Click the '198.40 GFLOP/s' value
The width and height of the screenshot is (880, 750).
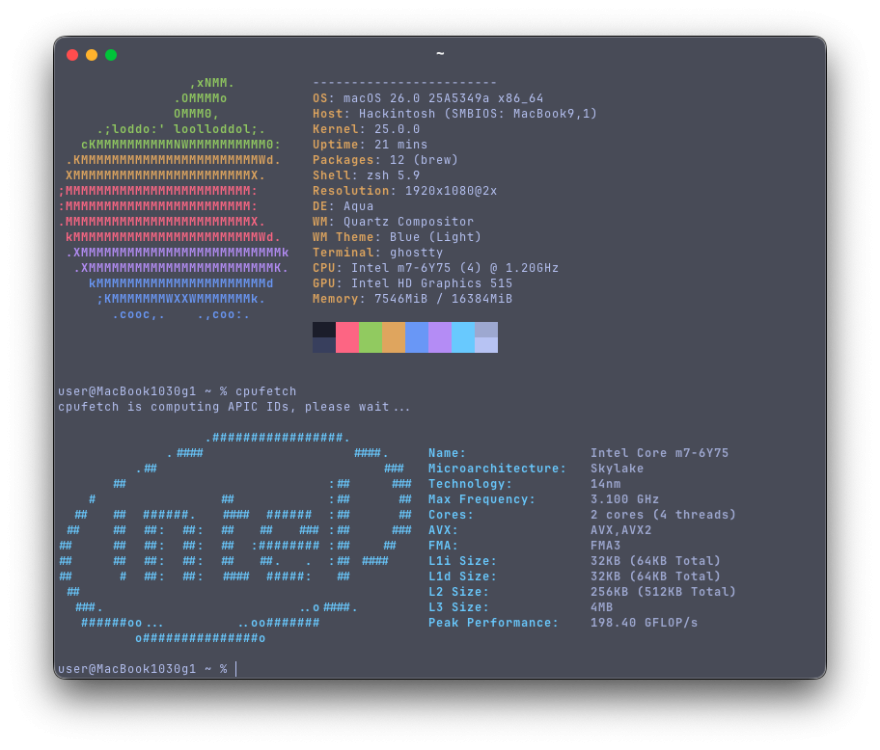[x=644, y=623]
